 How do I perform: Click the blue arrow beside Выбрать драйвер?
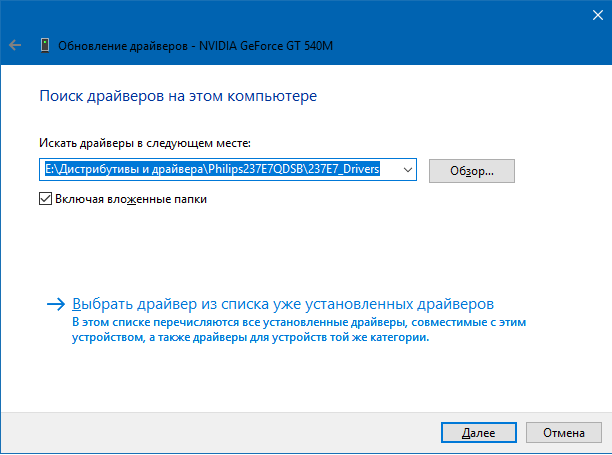coord(56,304)
